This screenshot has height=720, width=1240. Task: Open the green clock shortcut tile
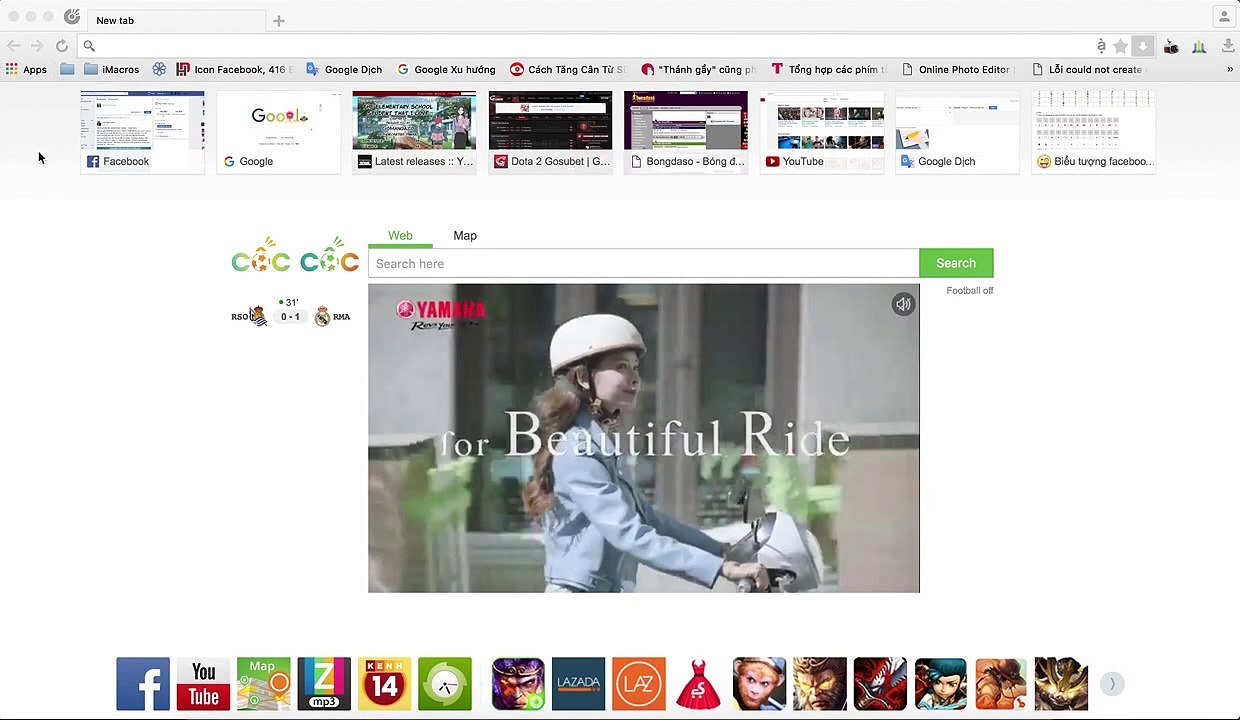click(x=445, y=684)
